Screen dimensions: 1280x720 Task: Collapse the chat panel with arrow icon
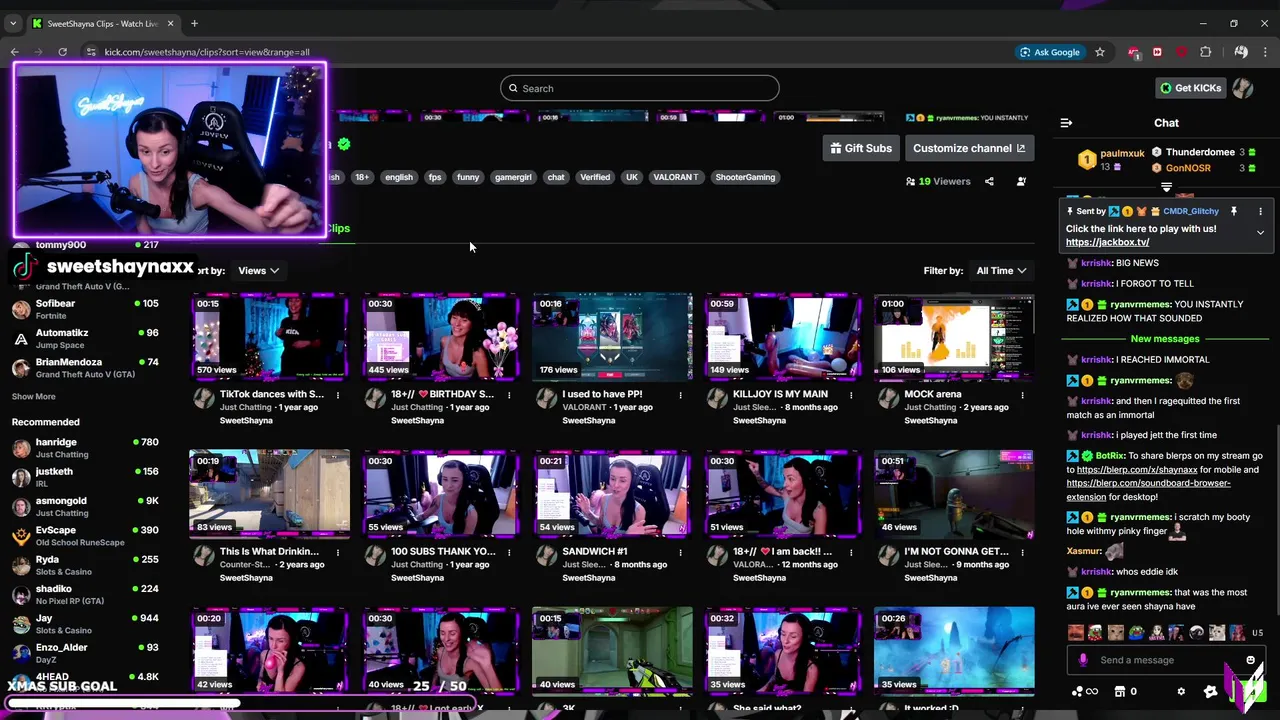1066,123
